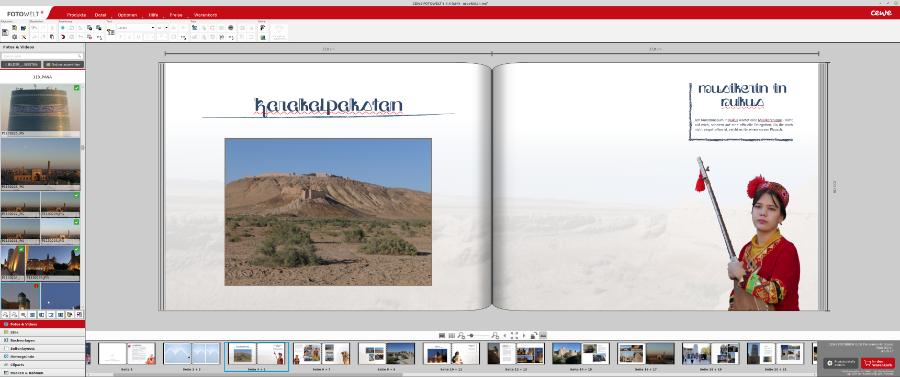Viewport: 900px width, 377px height.
Task: Open the Datei menu
Action: tap(100, 14)
